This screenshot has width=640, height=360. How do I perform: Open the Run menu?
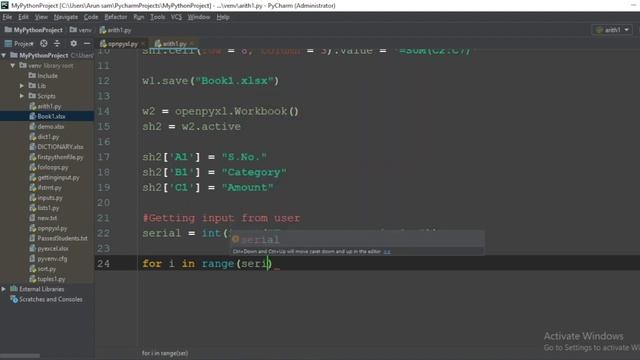point(139,17)
